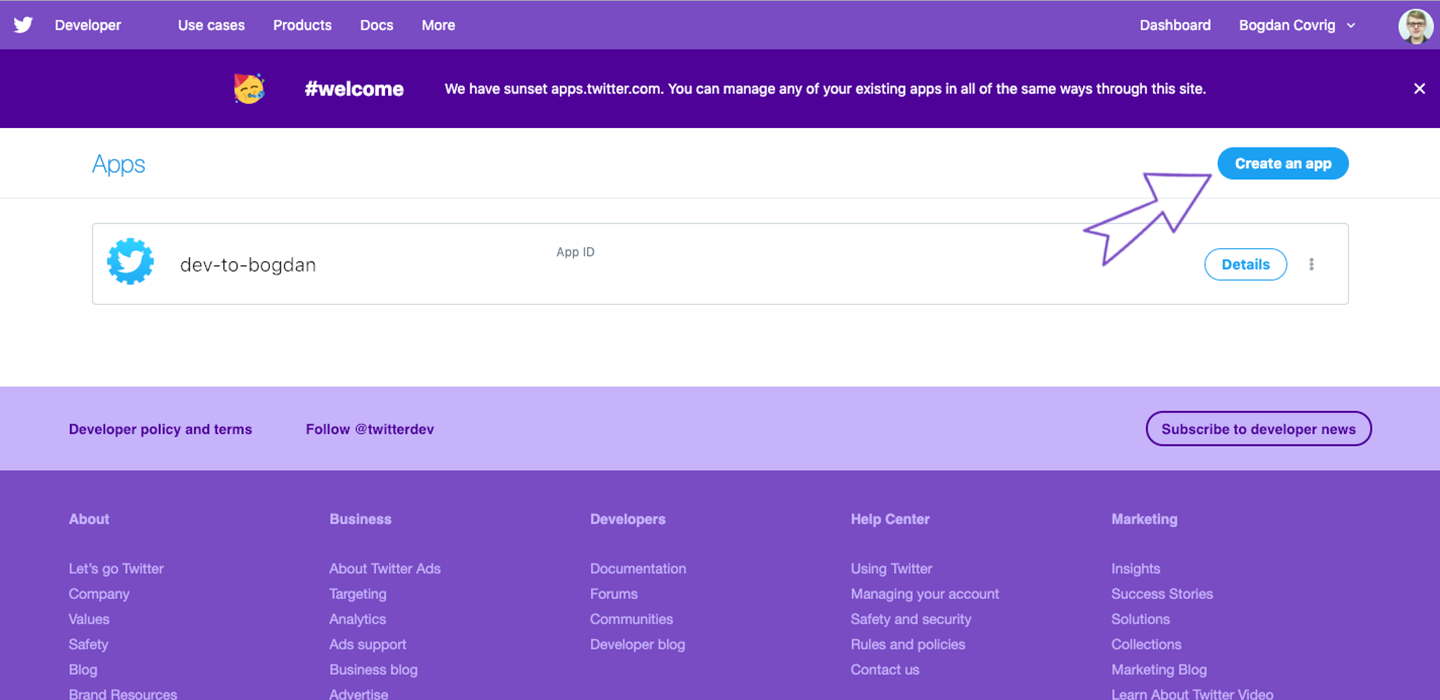Open the Developer blog link
1440x700 pixels.
(638, 644)
